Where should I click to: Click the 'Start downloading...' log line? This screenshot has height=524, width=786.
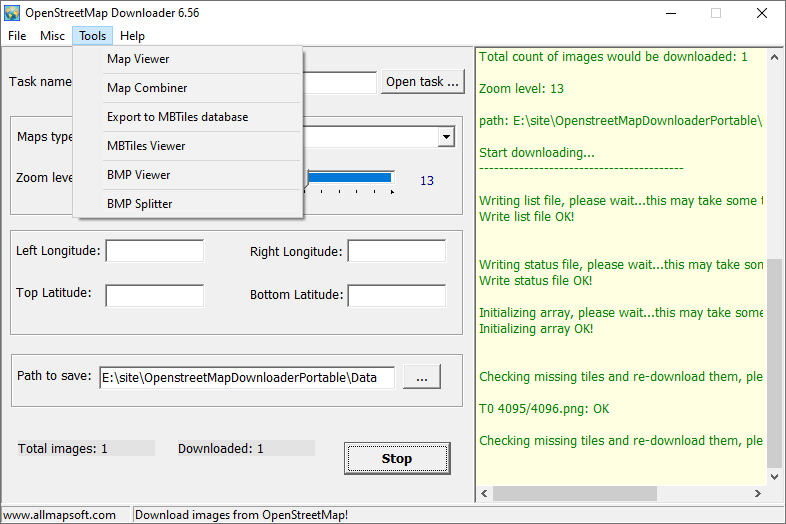point(537,152)
